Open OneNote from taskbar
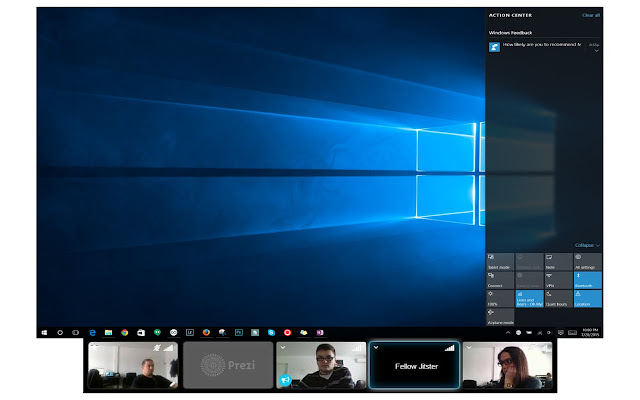The width and height of the screenshot is (640, 400). (x=320, y=333)
